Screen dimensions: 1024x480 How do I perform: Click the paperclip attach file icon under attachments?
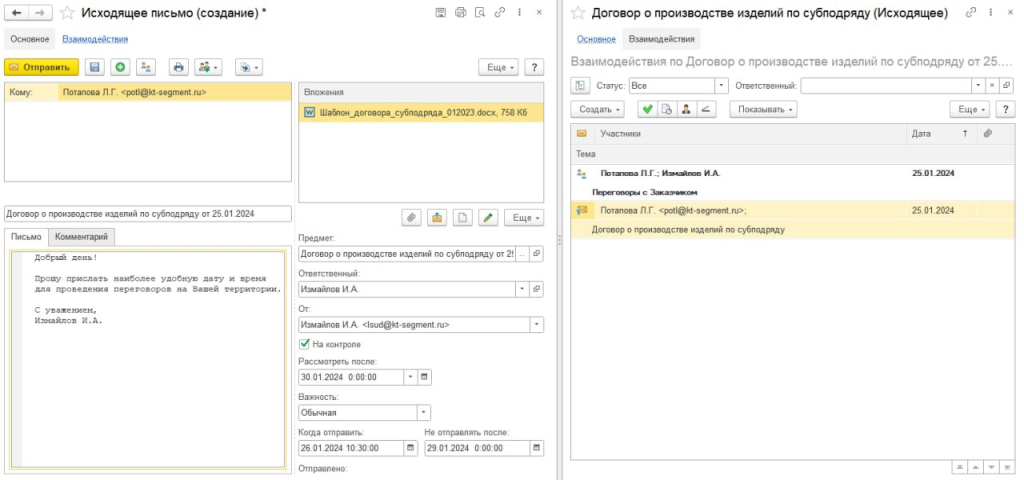tap(411, 217)
